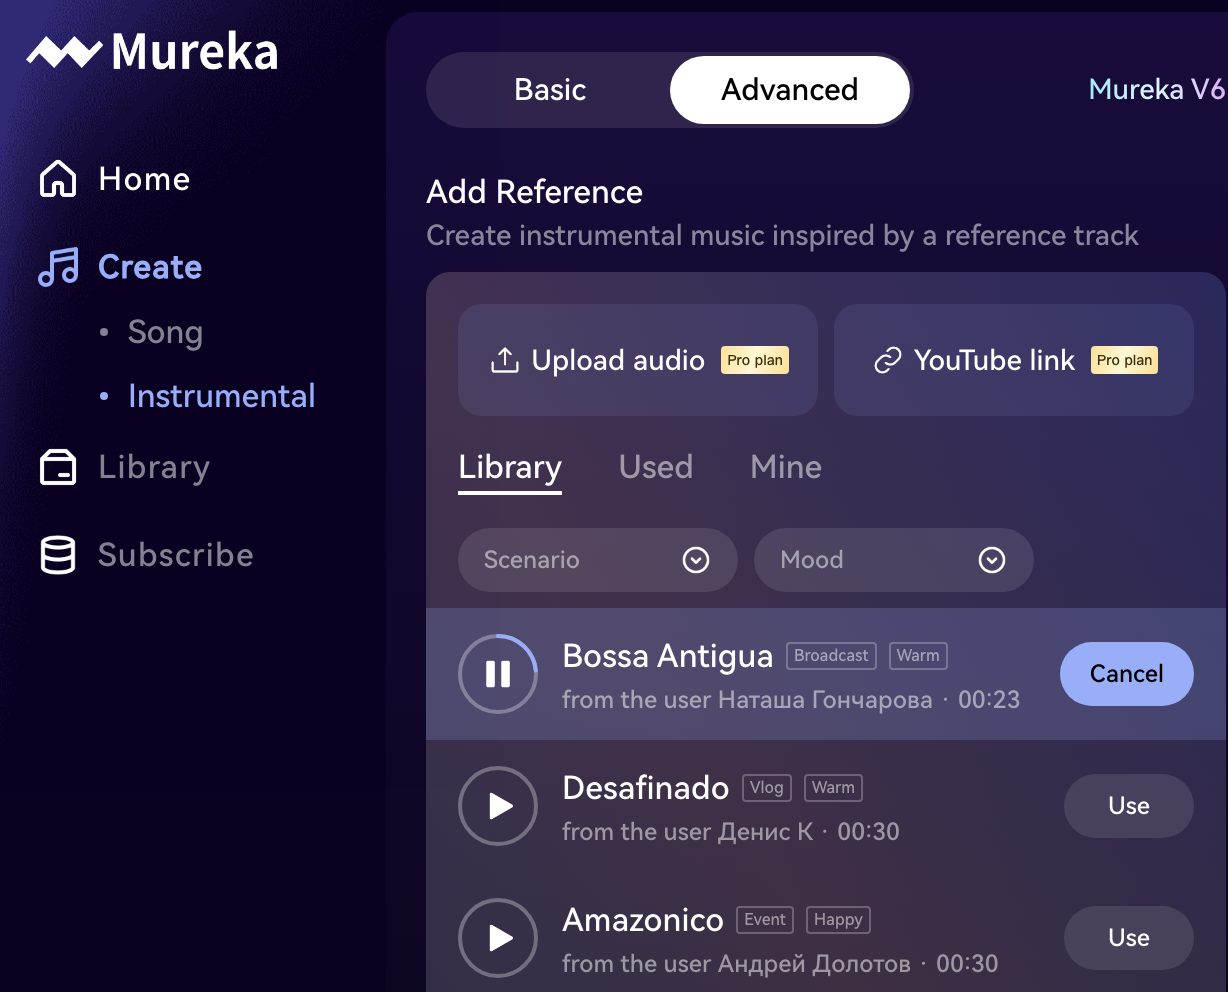This screenshot has height=992, width=1228.
Task: Click the YouTube link chain icon
Action: [x=887, y=360]
